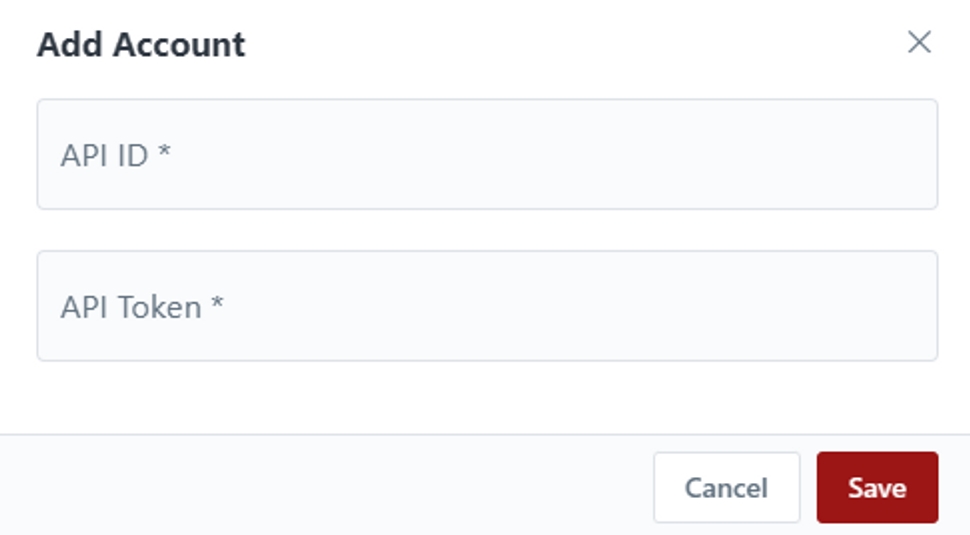Activate the first input, API ID
This screenshot has height=535, width=970.
click(x=487, y=154)
